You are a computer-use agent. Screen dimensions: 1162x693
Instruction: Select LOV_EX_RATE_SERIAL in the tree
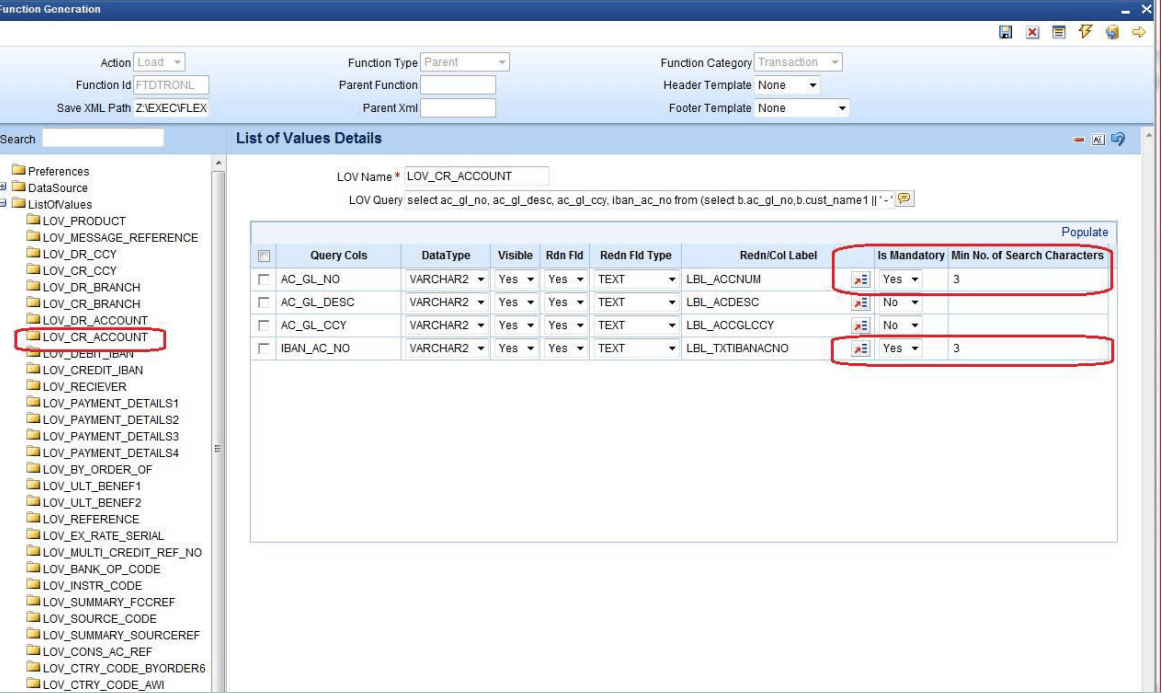pos(103,536)
